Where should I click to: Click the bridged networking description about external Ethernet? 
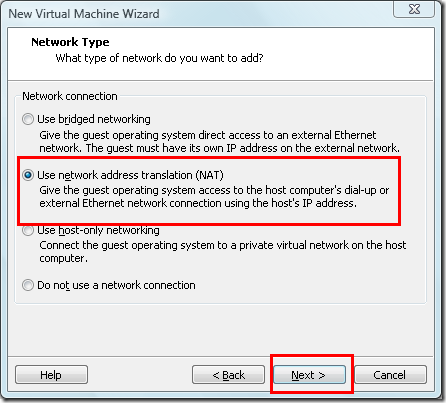(219, 142)
